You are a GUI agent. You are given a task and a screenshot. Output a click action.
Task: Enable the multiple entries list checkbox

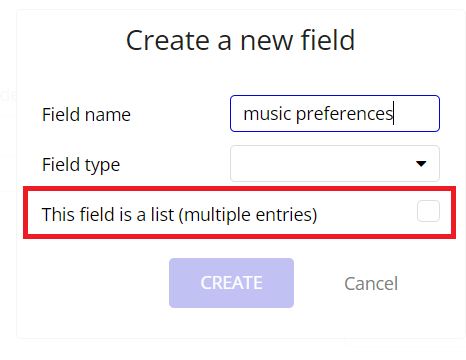428,211
